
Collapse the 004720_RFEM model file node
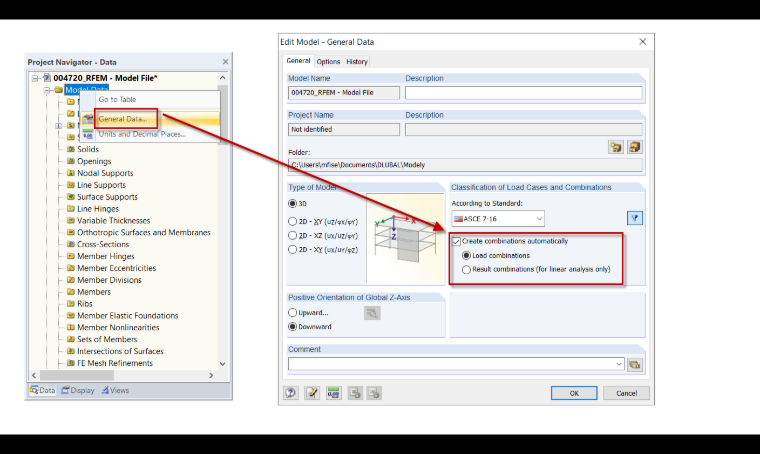pos(35,78)
